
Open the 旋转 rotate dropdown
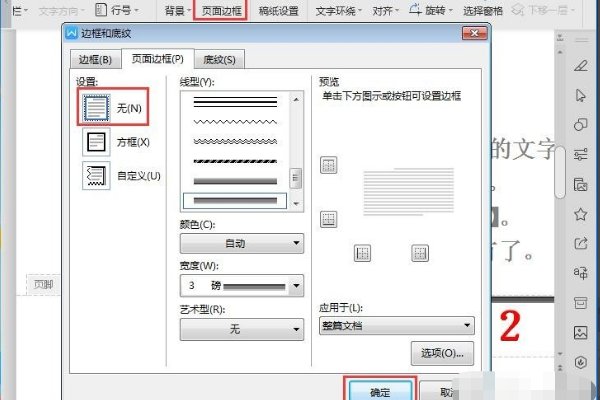coord(431,10)
